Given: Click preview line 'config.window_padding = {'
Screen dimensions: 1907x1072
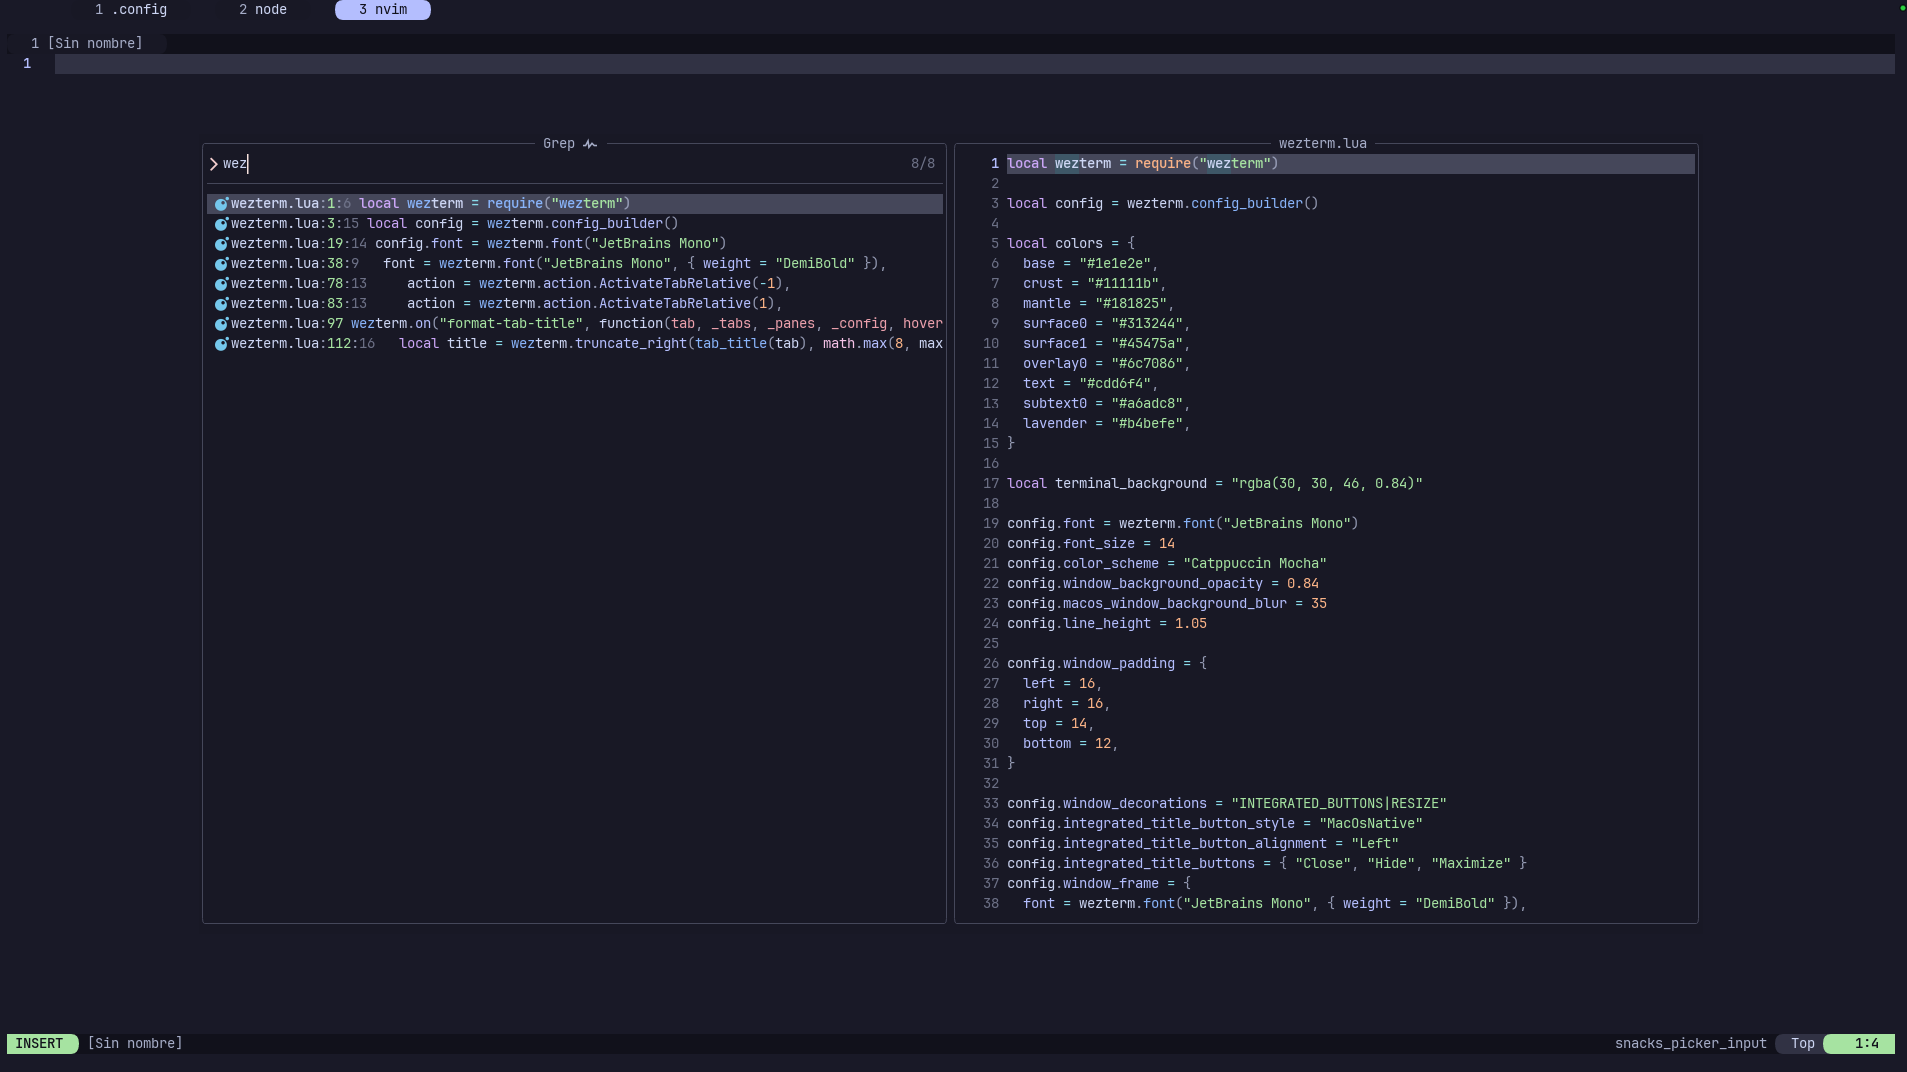Looking at the screenshot, I should point(1107,664).
